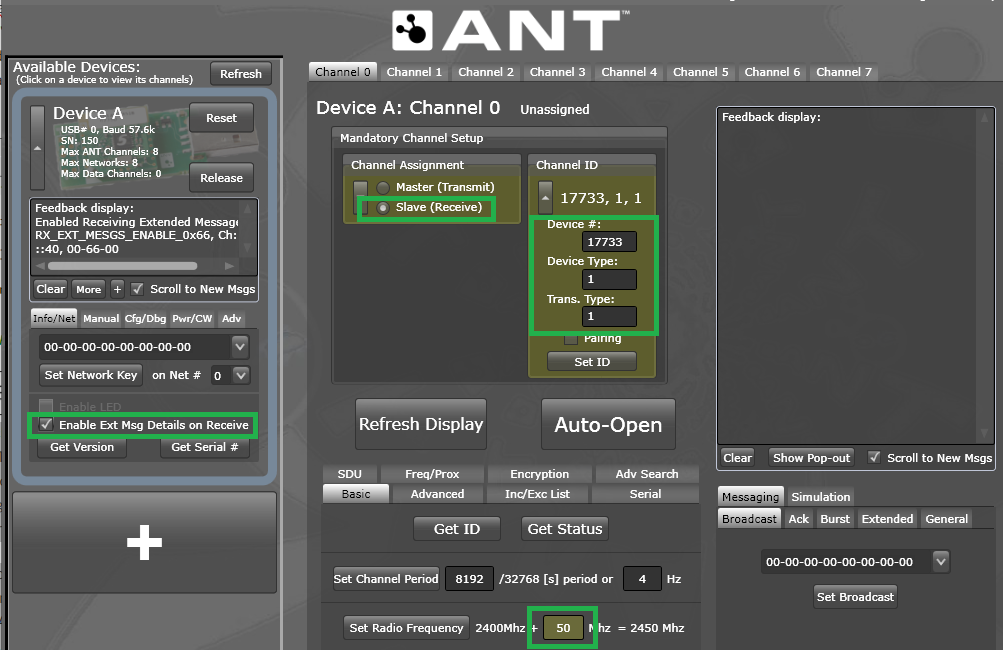Click the Release device button
1003x650 pixels.
click(x=221, y=178)
